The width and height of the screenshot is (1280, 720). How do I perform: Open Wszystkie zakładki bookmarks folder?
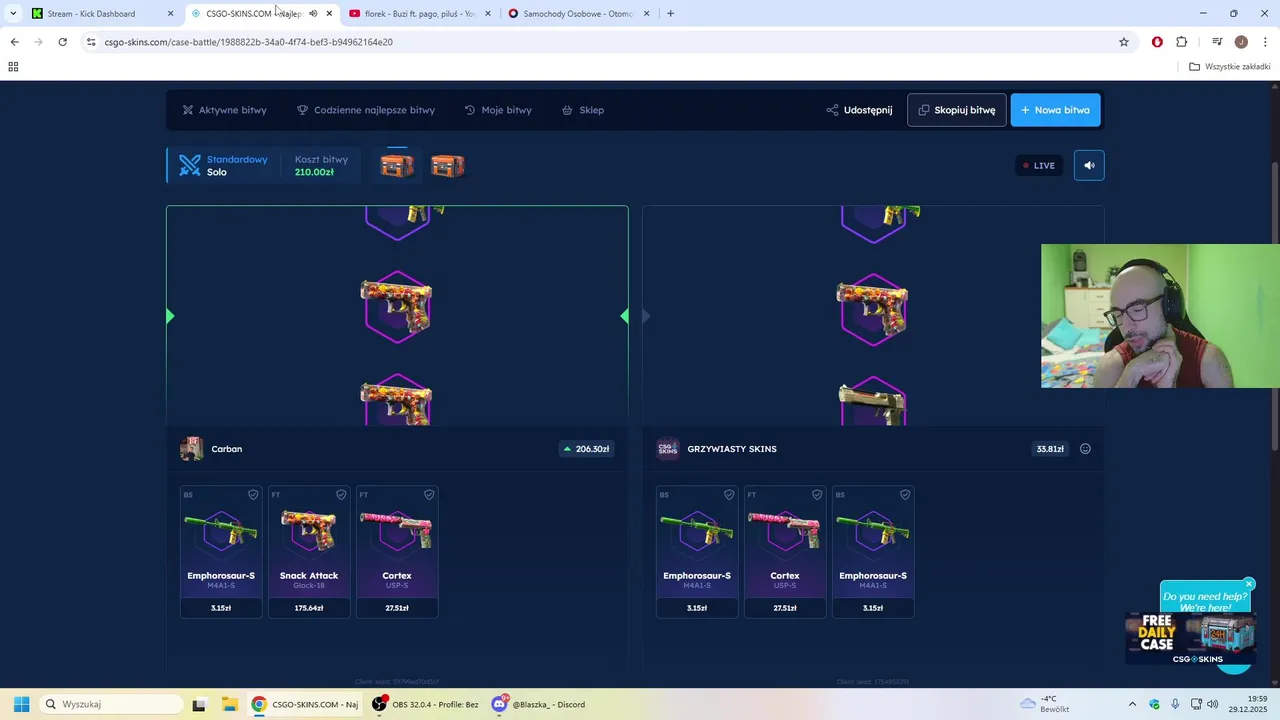point(1230,67)
